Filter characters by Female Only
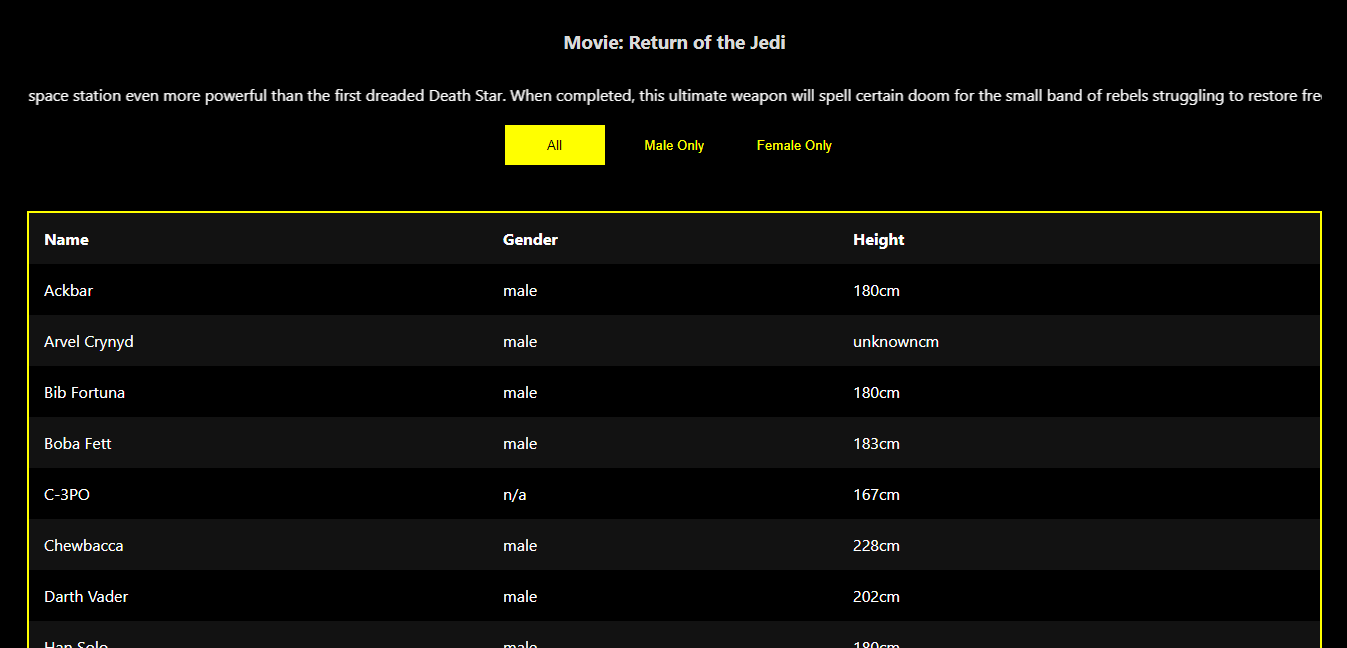Image resolution: width=1347 pixels, height=648 pixels. point(794,145)
